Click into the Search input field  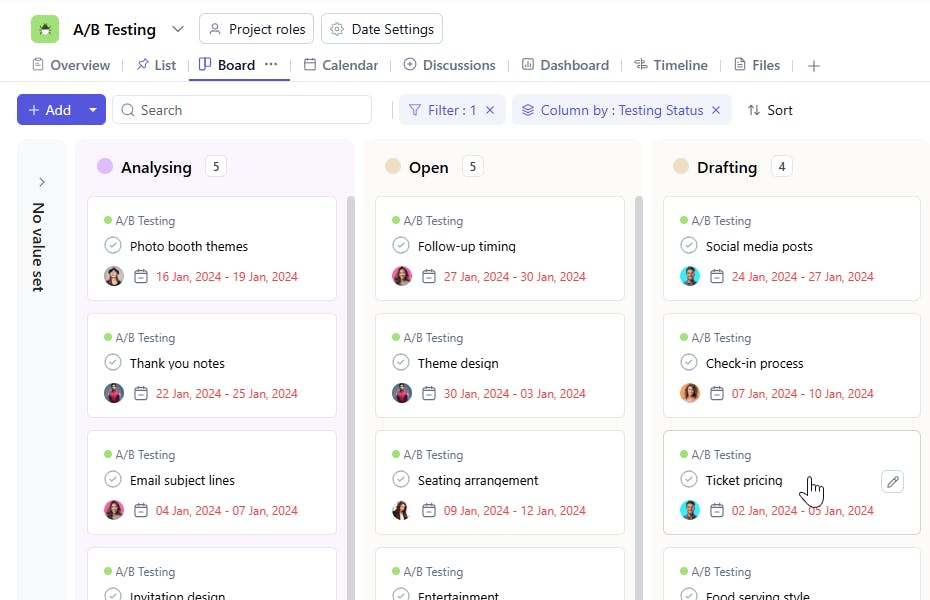(250, 110)
